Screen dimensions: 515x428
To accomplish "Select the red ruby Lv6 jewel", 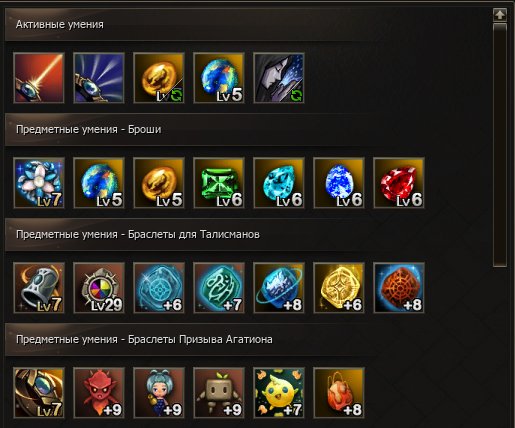I will click(399, 183).
